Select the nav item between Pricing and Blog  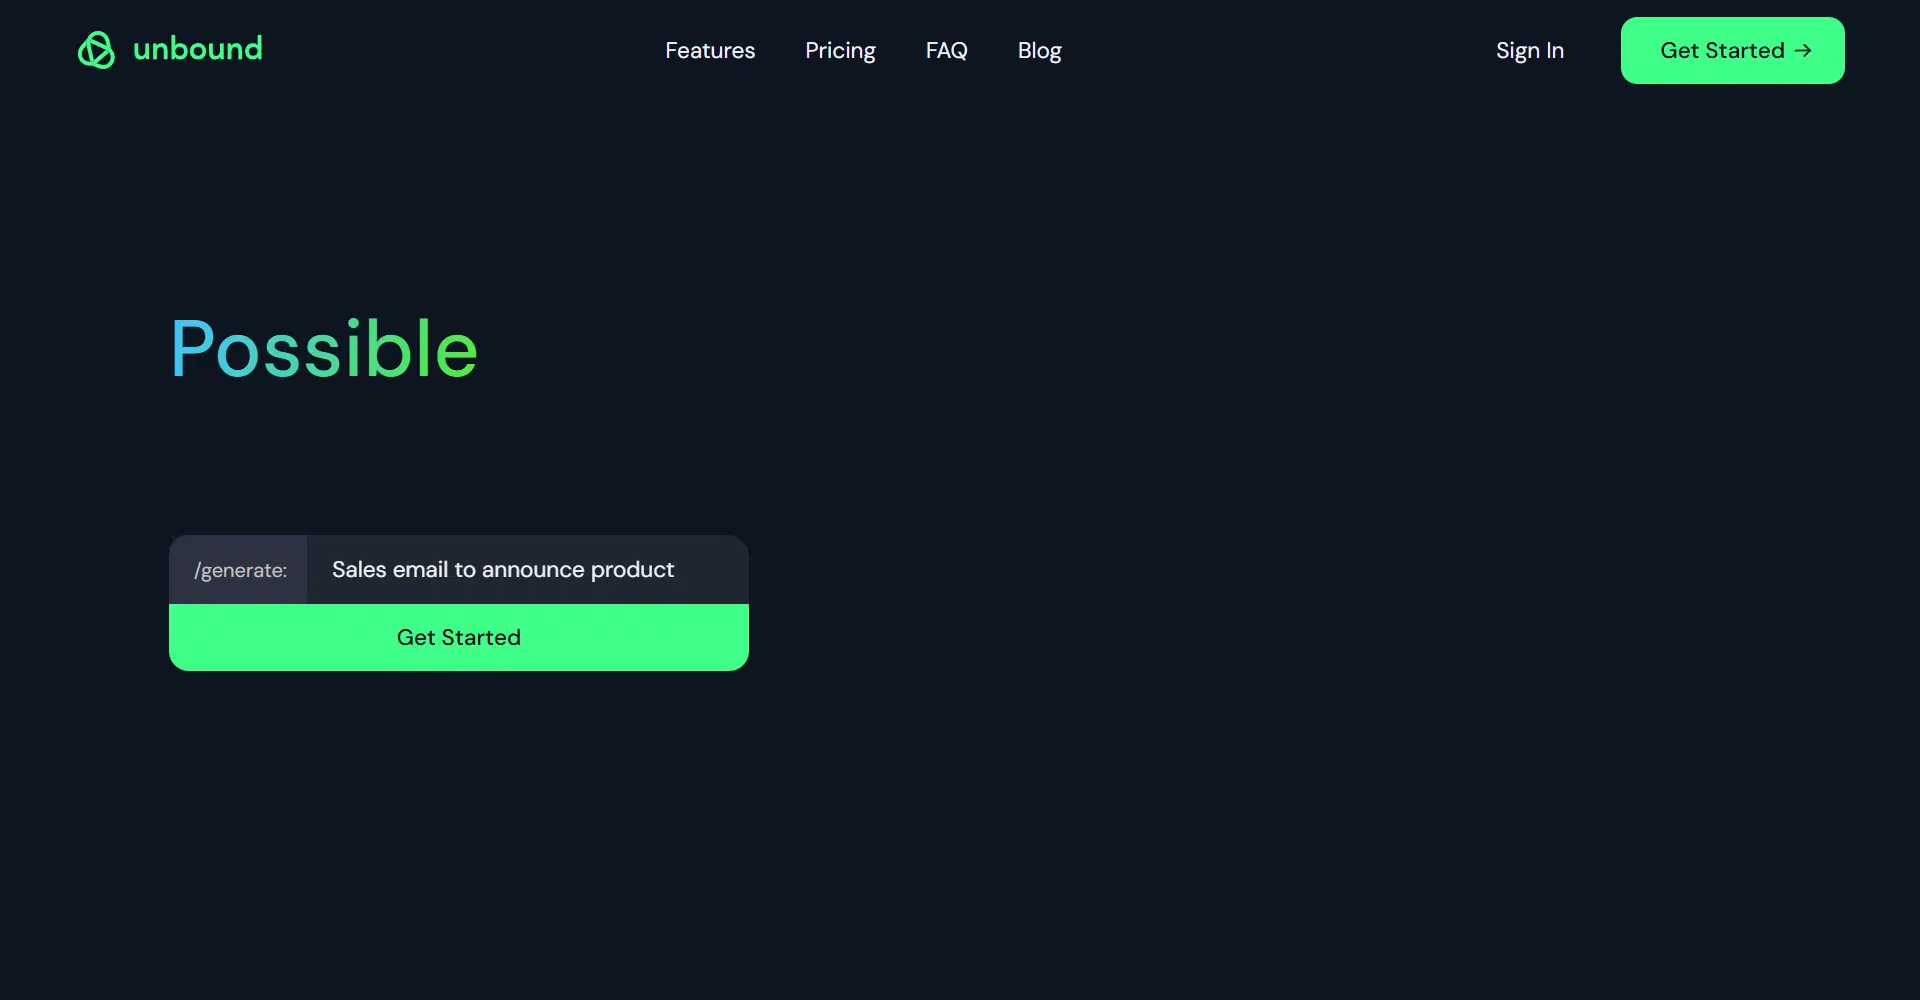(946, 51)
